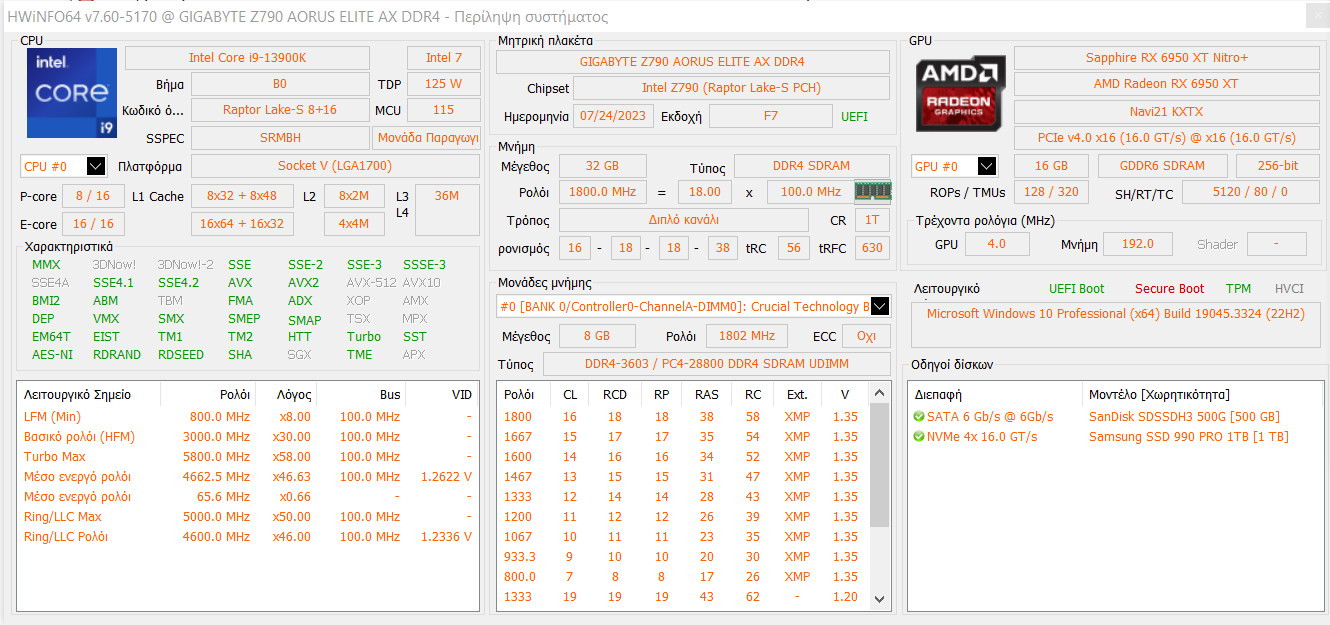Click the Socket V (LGA1700) platform field

[335, 166]
